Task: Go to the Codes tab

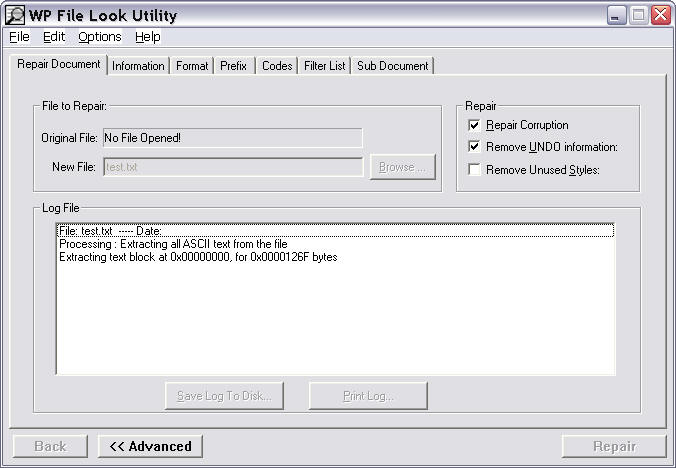Action: coord(277,66)
